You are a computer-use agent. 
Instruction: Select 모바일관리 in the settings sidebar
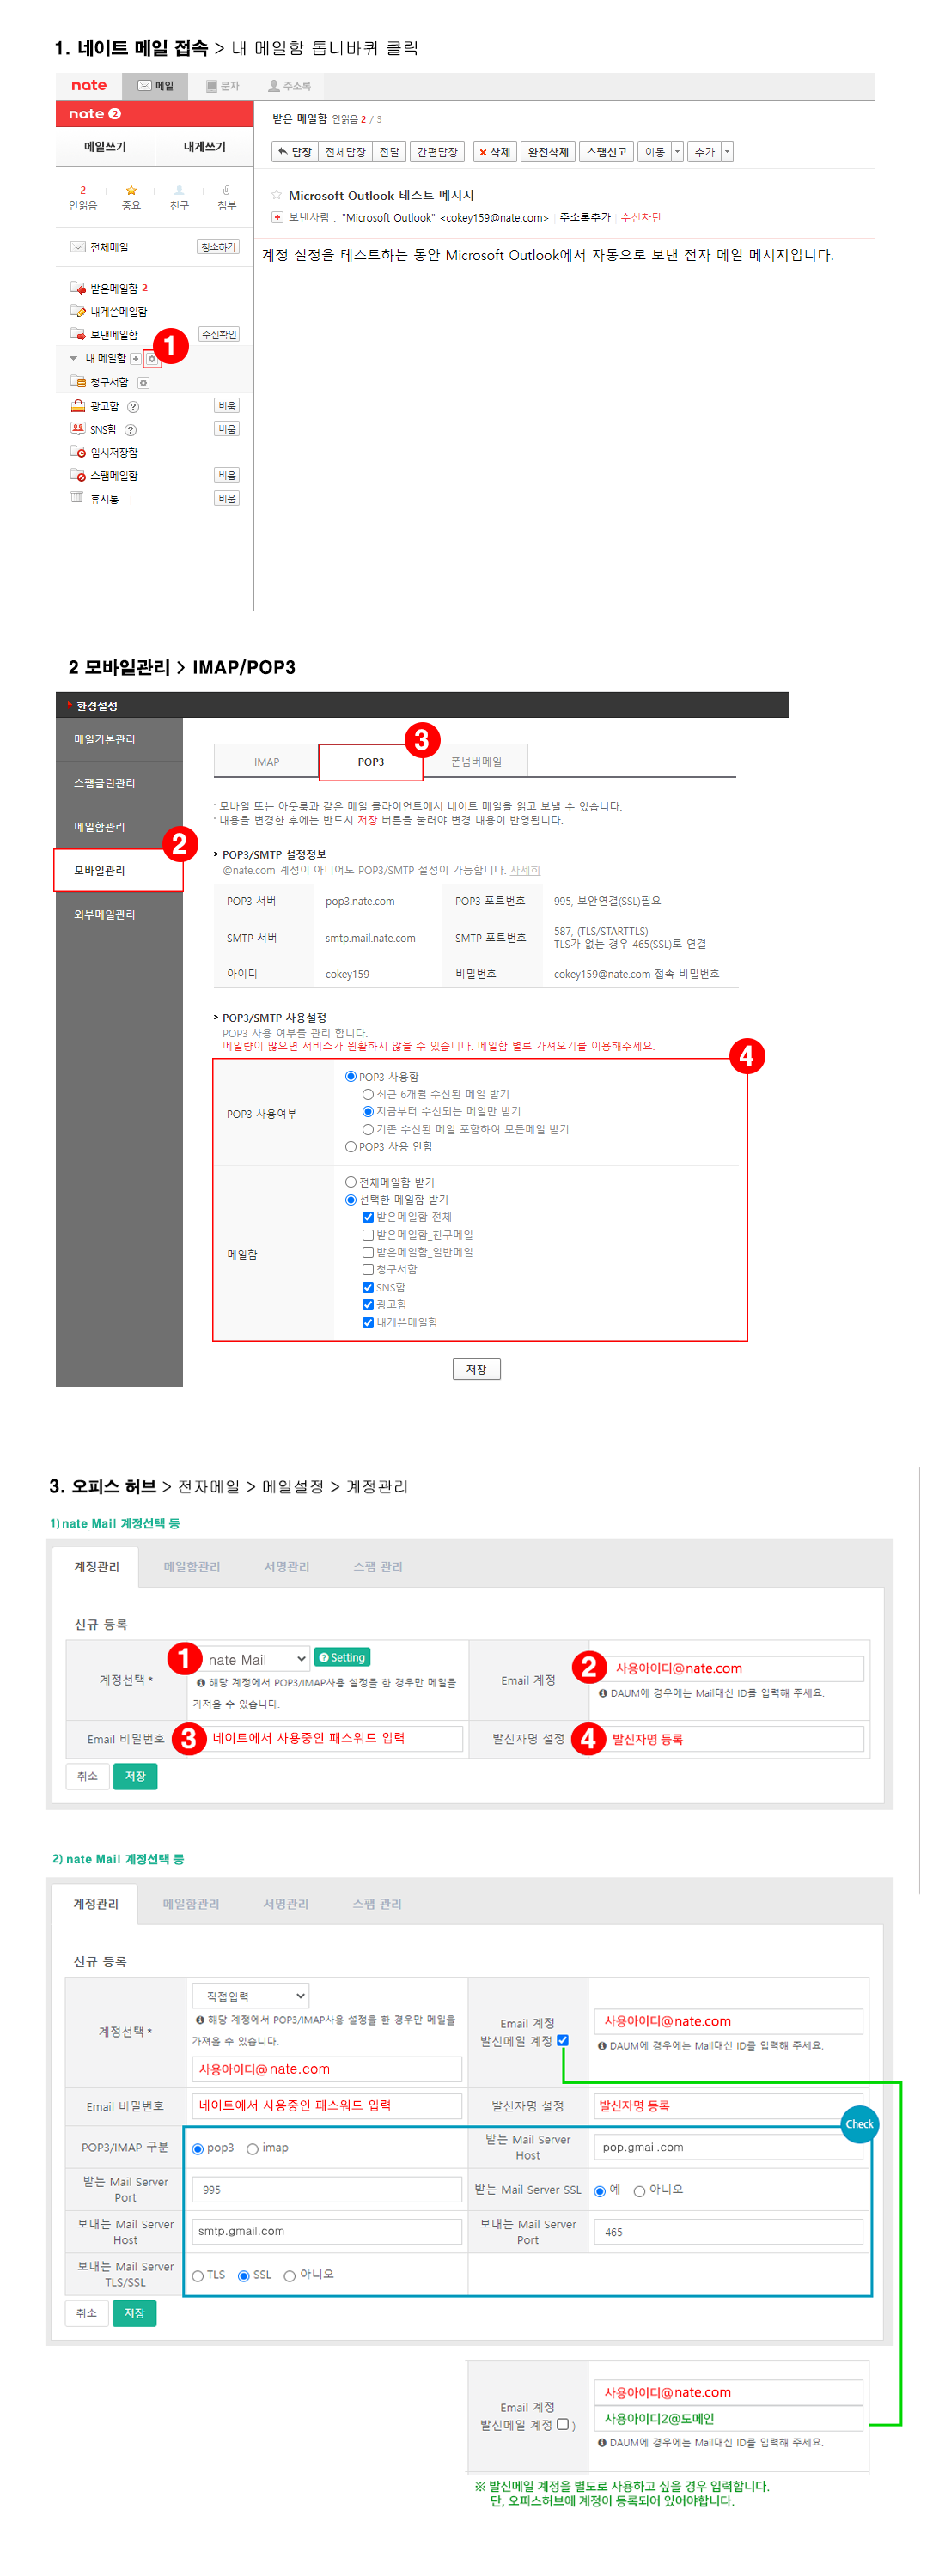tap(118, 870)
